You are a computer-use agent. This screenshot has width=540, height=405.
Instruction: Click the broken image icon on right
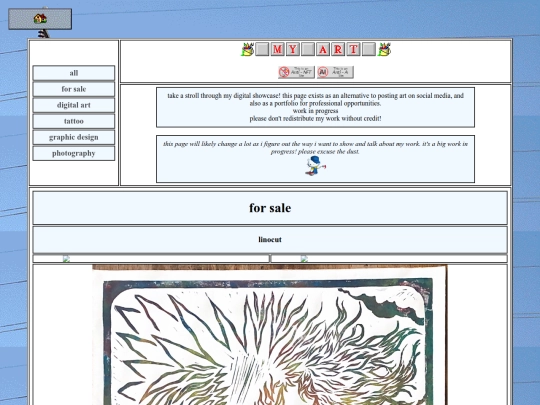[304, 259]
